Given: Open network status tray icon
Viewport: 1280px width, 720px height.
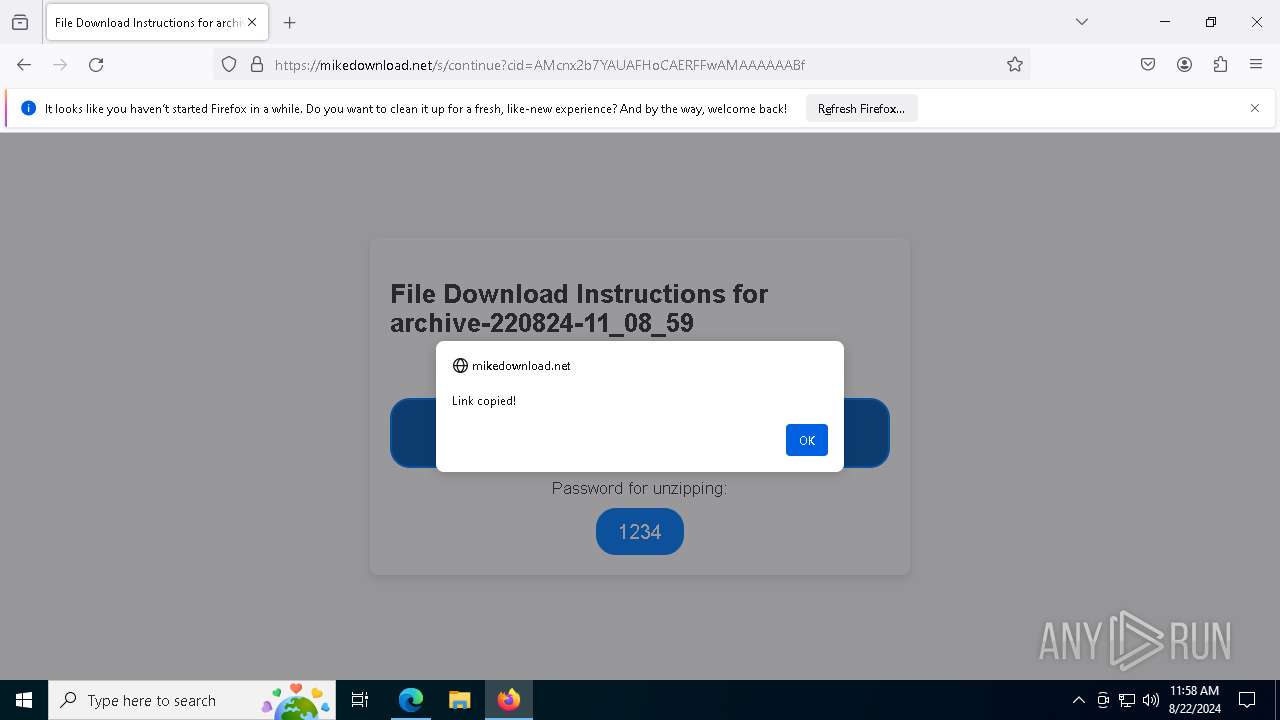Looking at the screenshot, I should 1127,700.
